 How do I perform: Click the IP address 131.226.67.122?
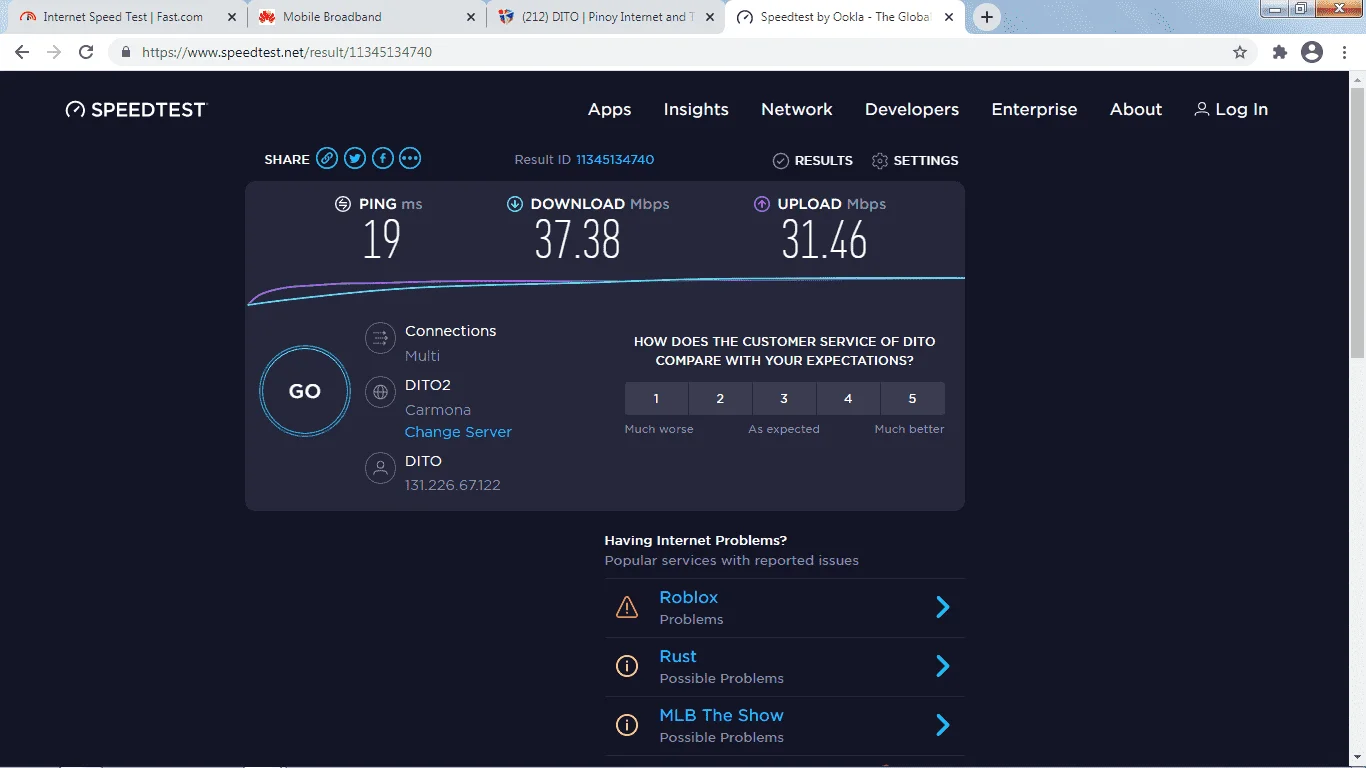click(x=452, y=485)
